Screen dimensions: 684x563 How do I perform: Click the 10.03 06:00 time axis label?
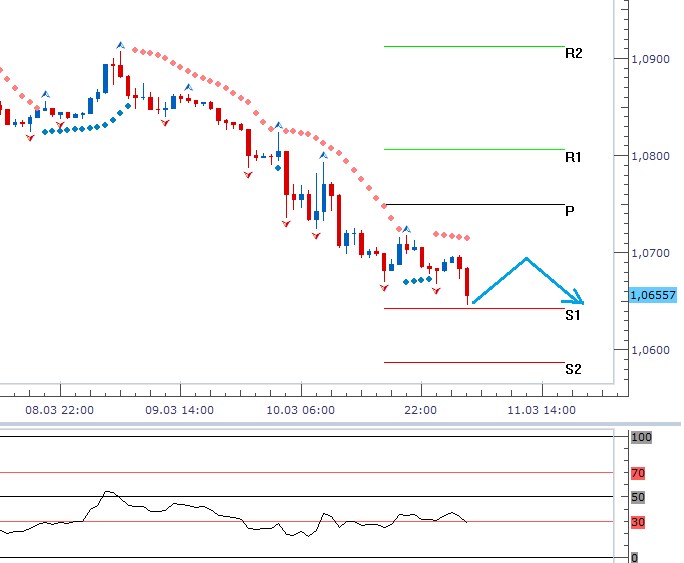click(300, 410)
